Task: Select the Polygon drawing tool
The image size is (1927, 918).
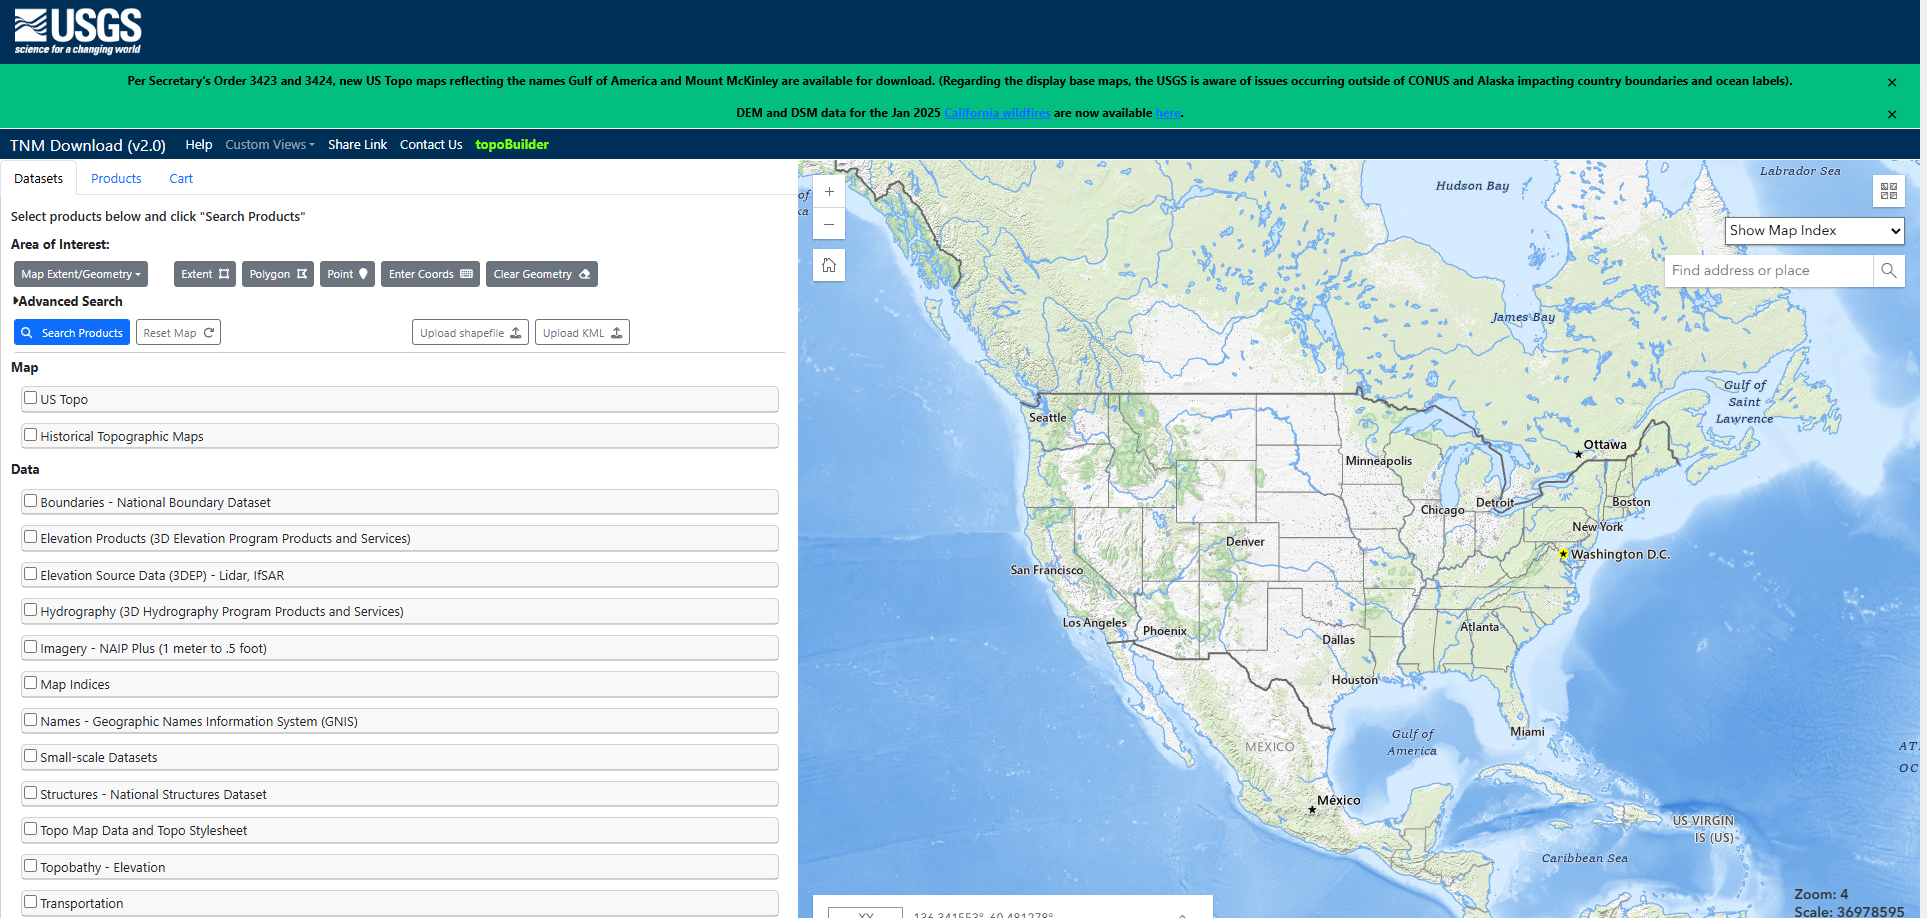Action: click(277, 274)
